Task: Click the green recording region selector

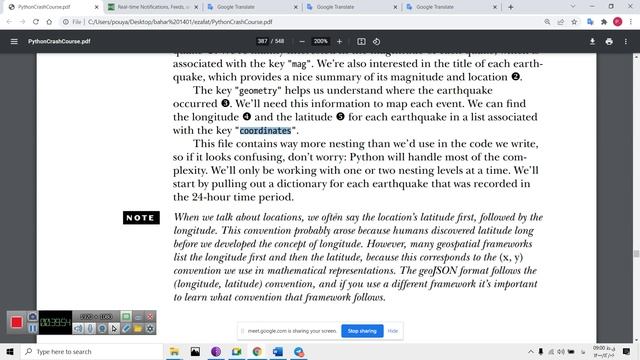Action: point(126,316)
